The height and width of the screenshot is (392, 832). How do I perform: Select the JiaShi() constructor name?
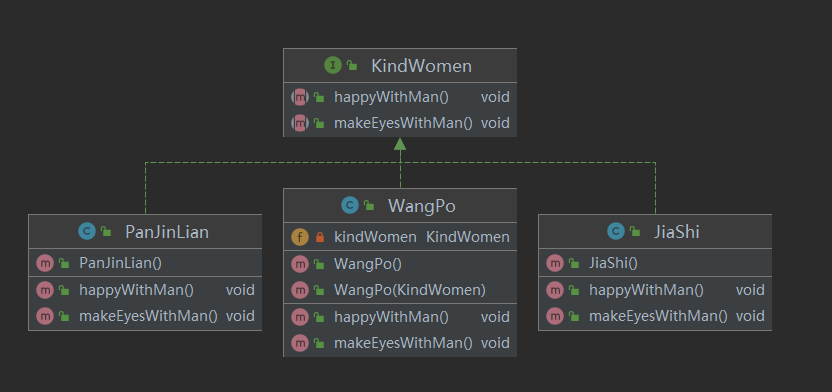[613, 263]
